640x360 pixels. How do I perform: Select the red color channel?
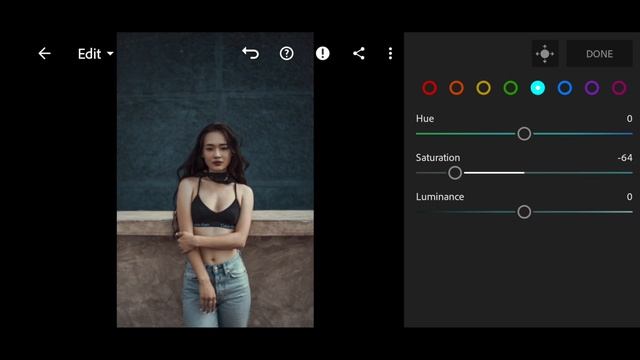click(x=429, y=88)
